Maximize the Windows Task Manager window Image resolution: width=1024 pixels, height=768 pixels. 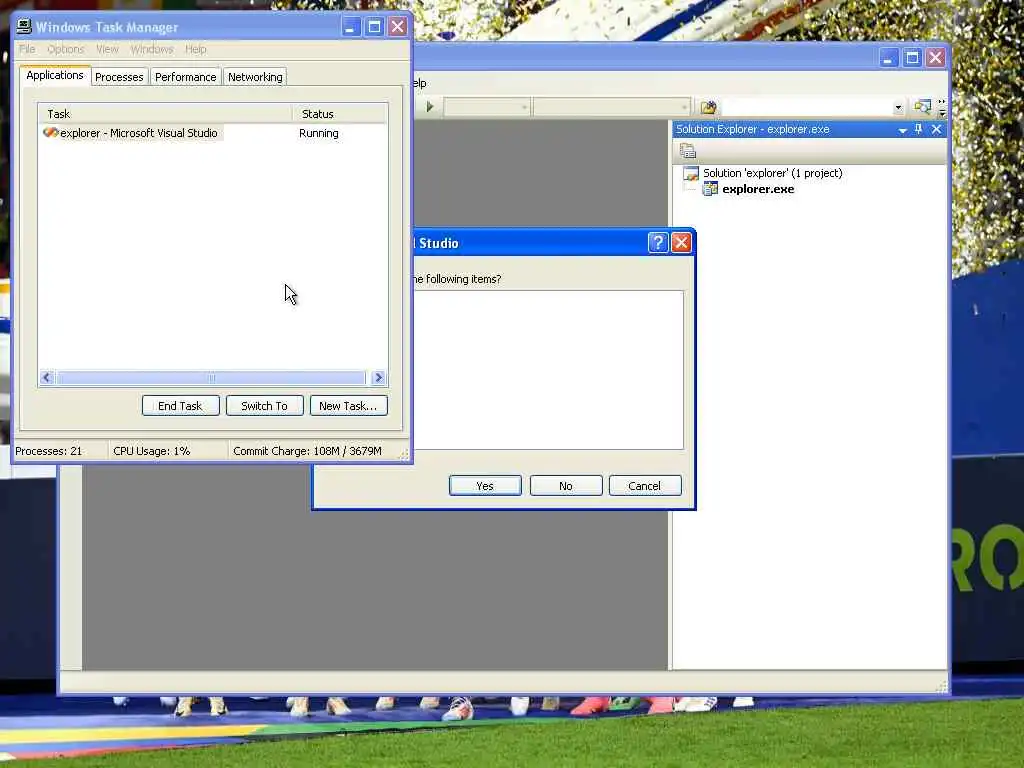point(374,27)
